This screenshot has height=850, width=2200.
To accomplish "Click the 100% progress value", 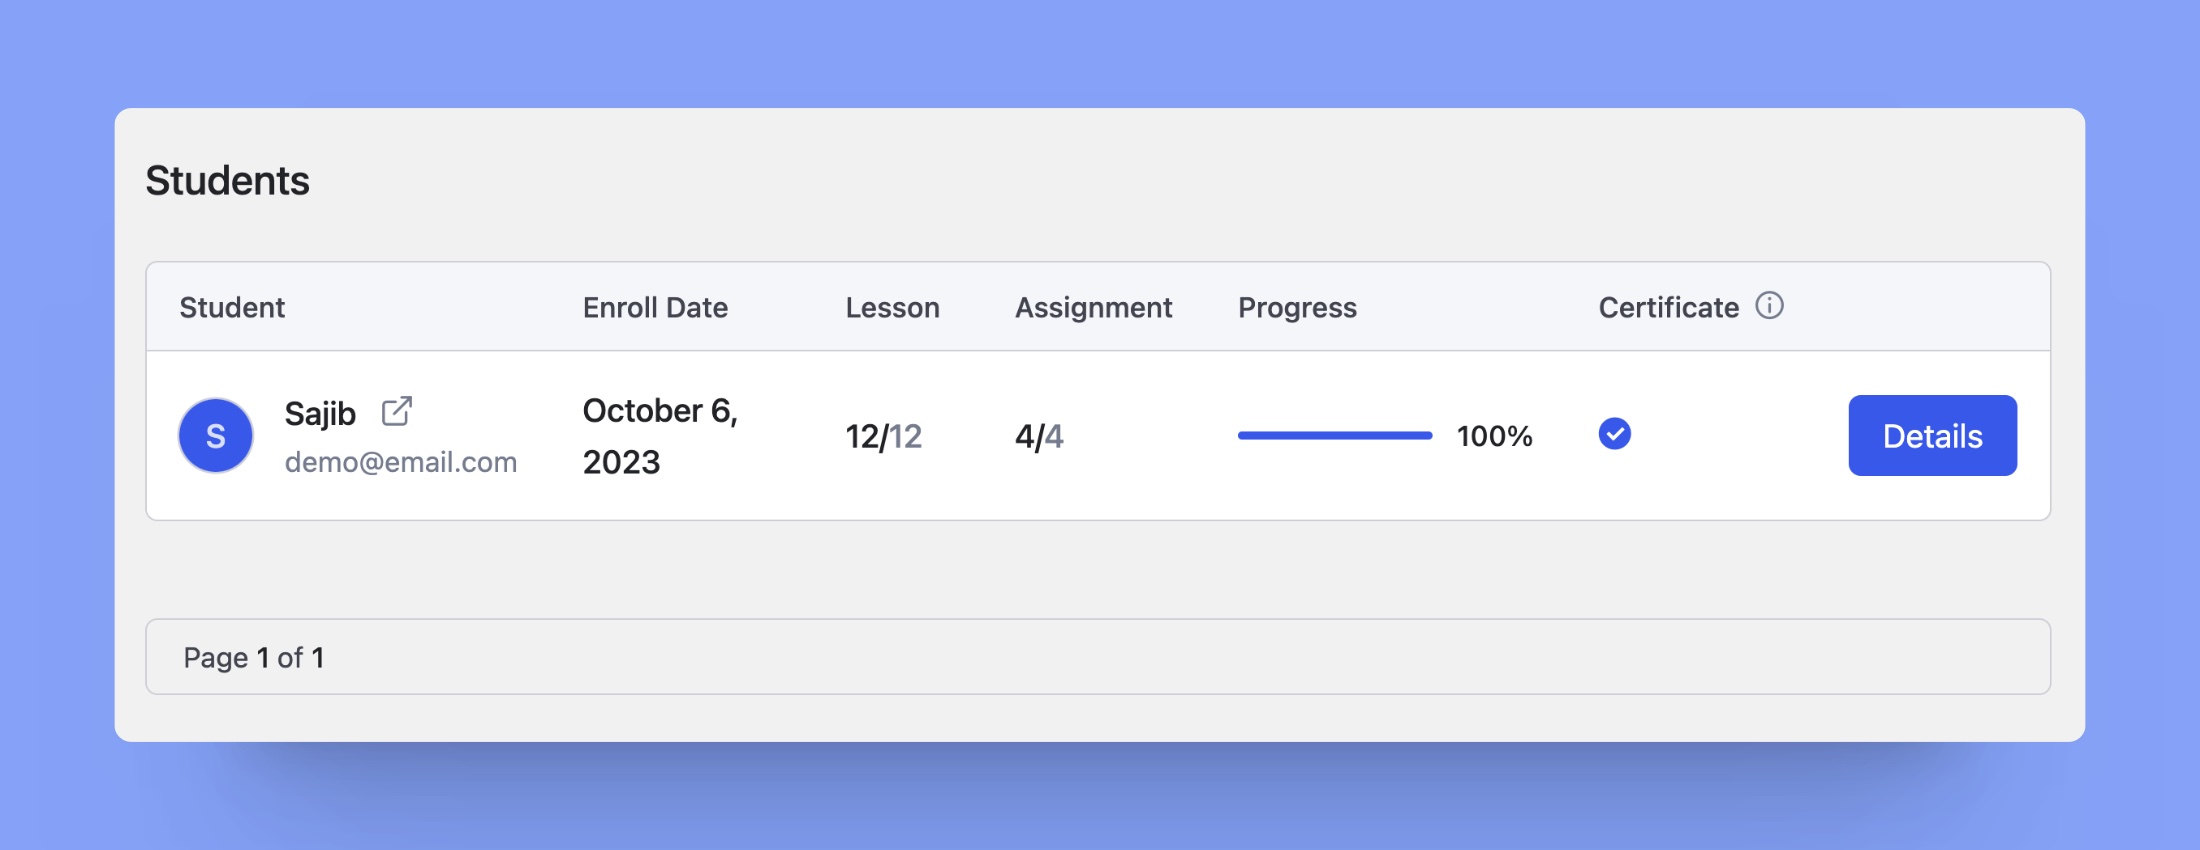I will pos(1494,436).
